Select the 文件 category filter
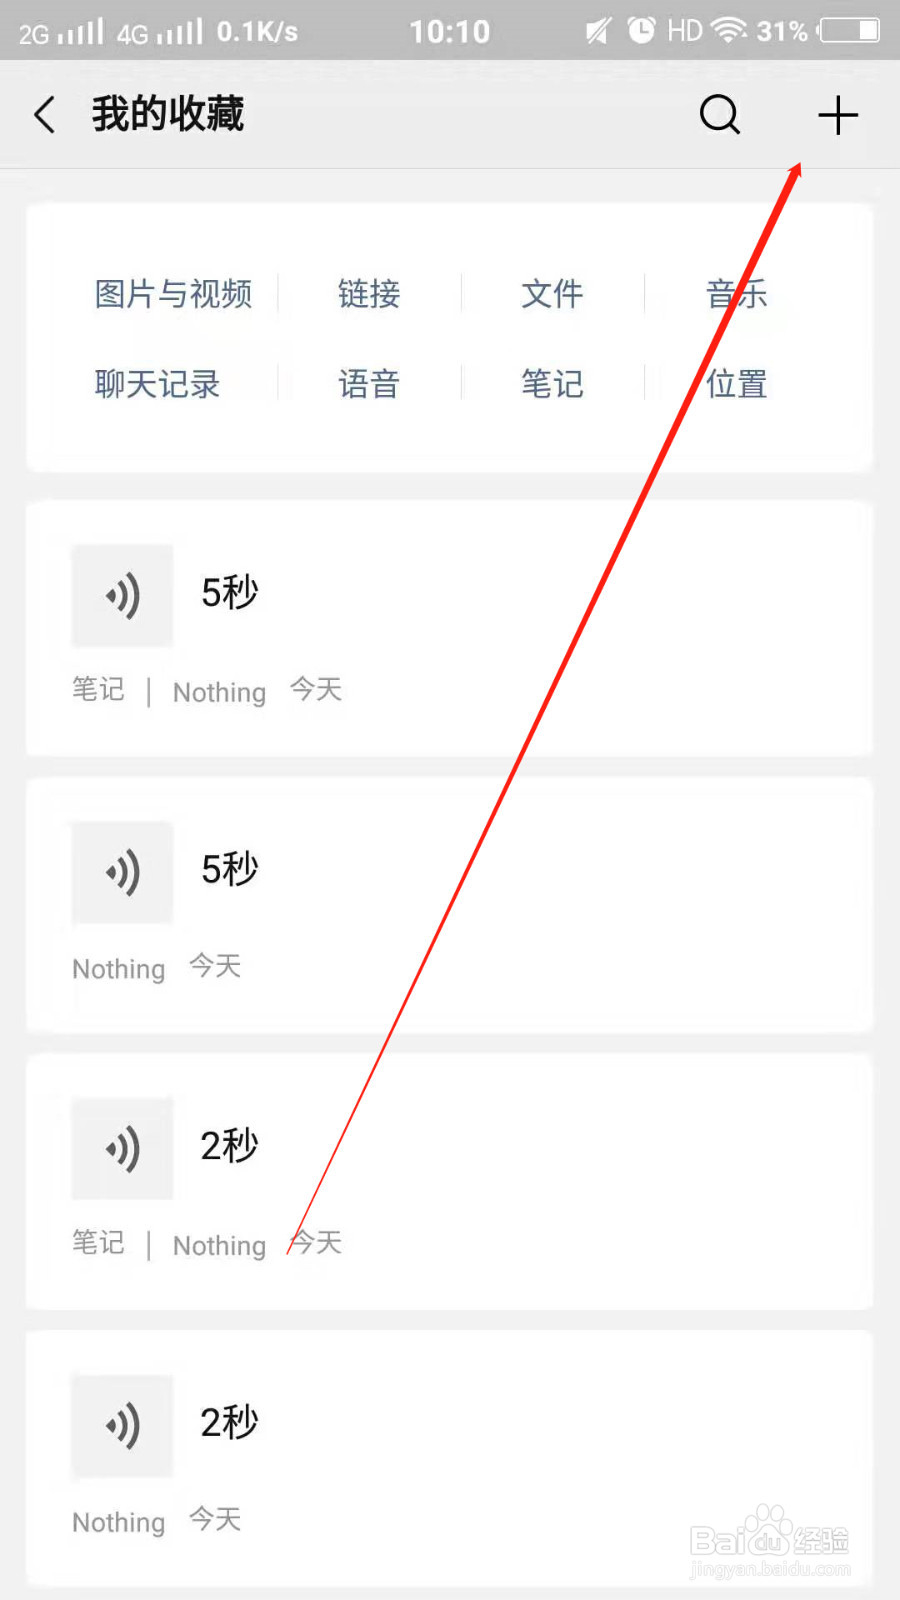This screenshot has height=1600, width=900. [x=552, y=294]
